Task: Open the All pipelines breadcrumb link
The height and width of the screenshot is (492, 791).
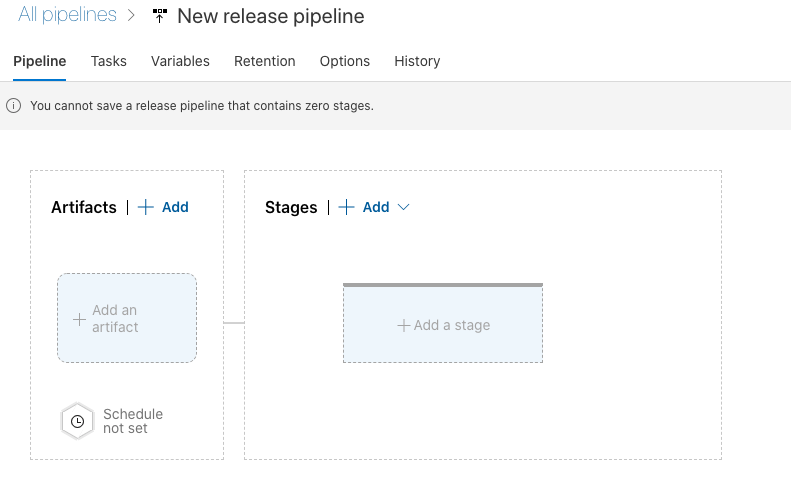Action: [67, 16]
